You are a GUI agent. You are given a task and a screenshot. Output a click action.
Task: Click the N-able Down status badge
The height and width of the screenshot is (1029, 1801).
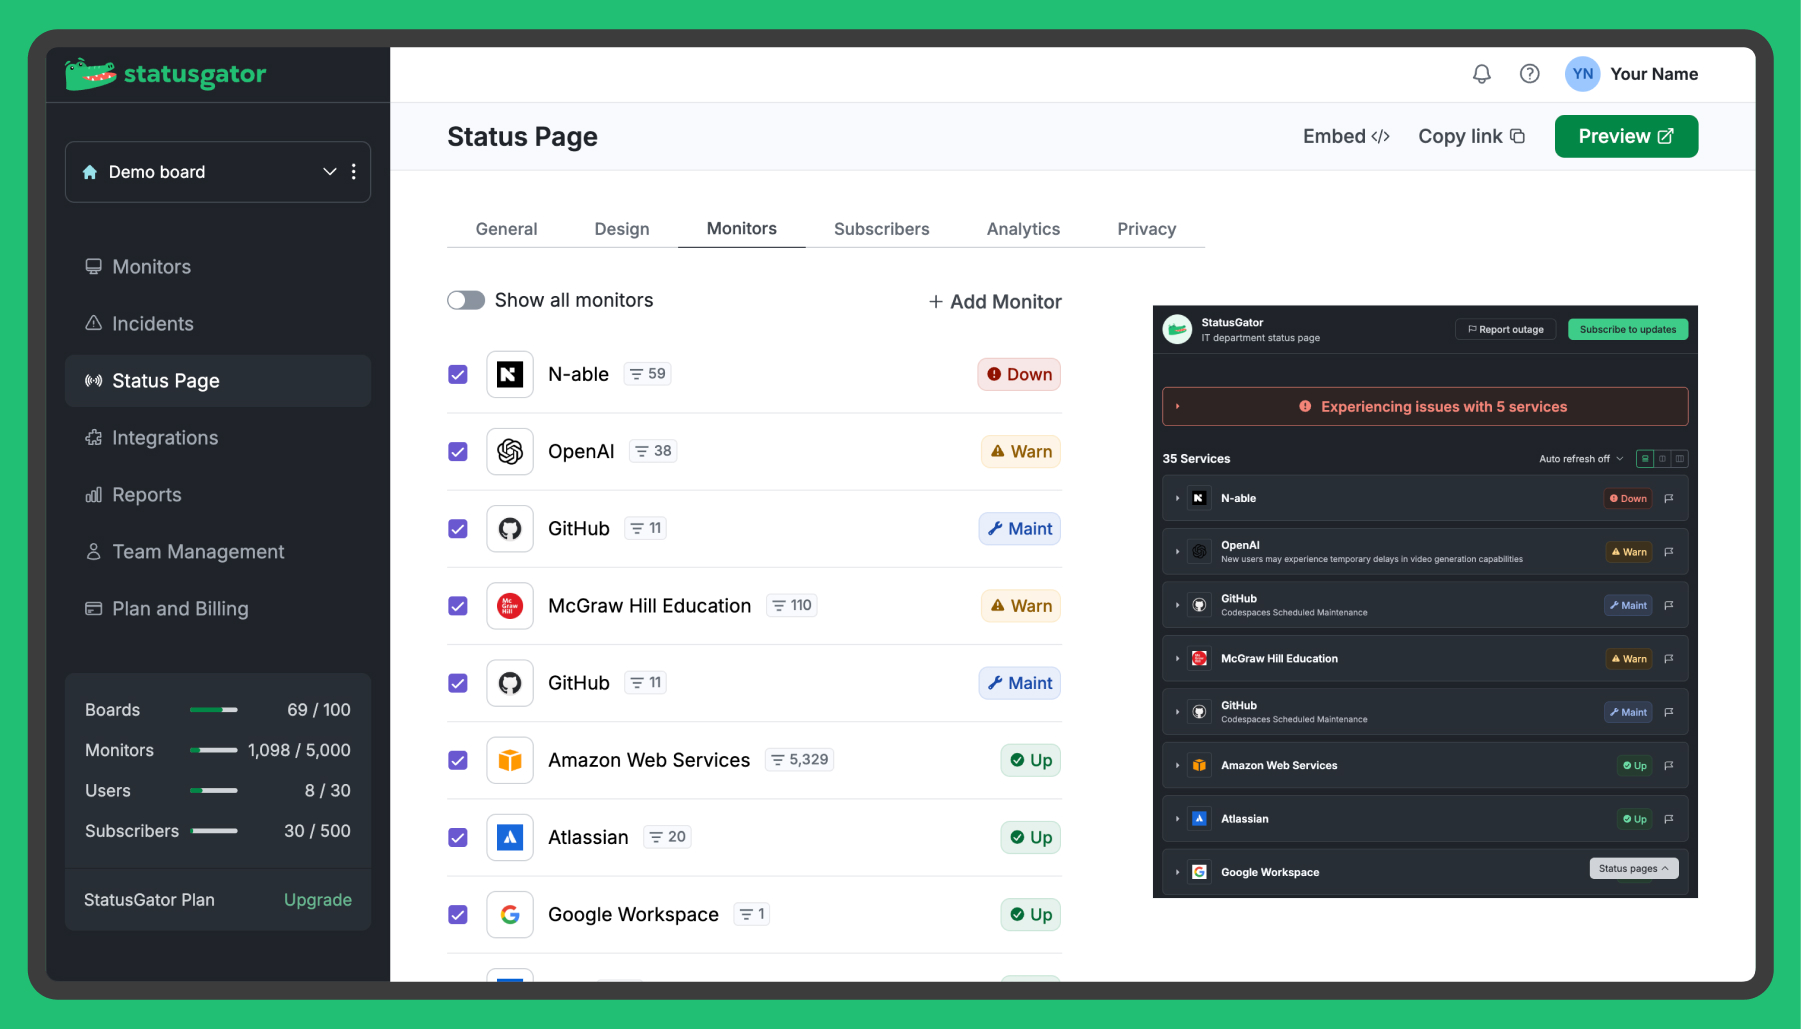click(x=1019, y=374)
